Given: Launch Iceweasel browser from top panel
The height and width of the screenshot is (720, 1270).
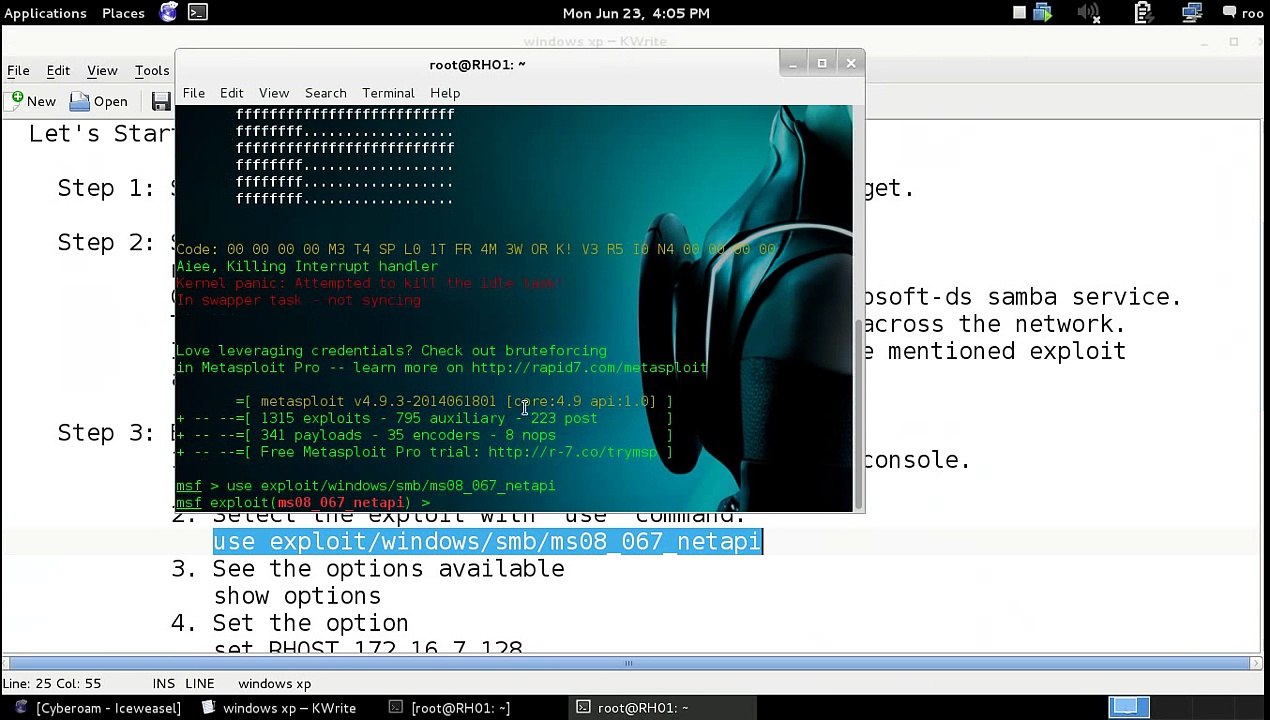Looking at the screenshot, I should click(x=169, y=12).
